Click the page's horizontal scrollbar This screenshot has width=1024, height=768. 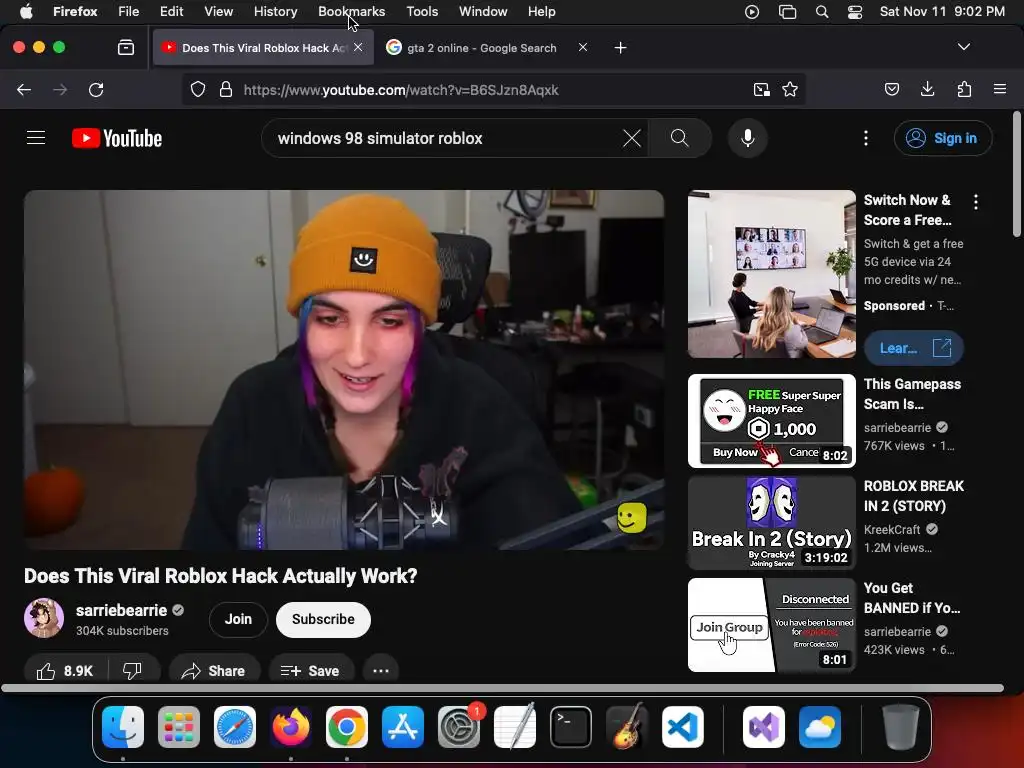tap(502, 688)
